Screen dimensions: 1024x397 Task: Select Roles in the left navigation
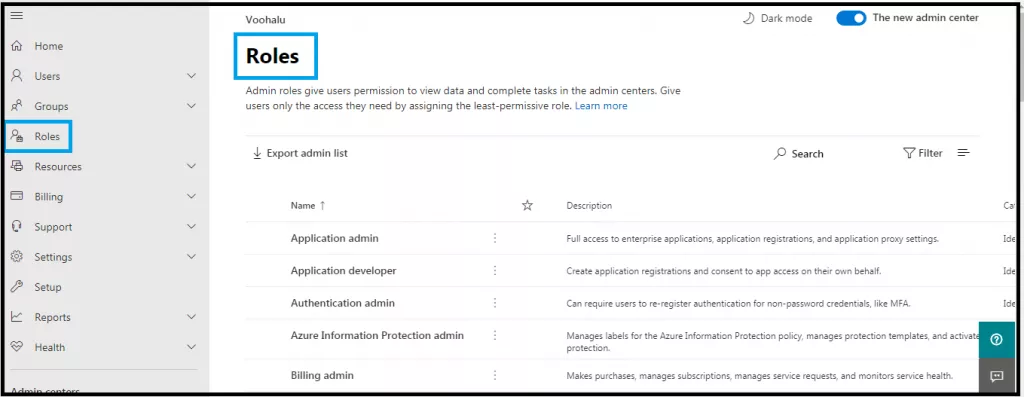pos(38,136)
